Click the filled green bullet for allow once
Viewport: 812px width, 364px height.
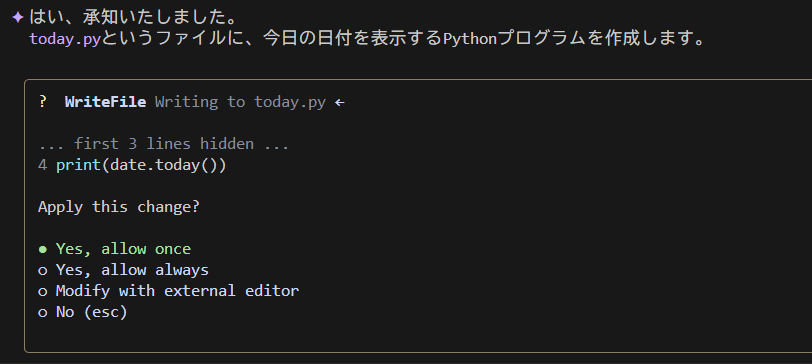coord(43,250)
